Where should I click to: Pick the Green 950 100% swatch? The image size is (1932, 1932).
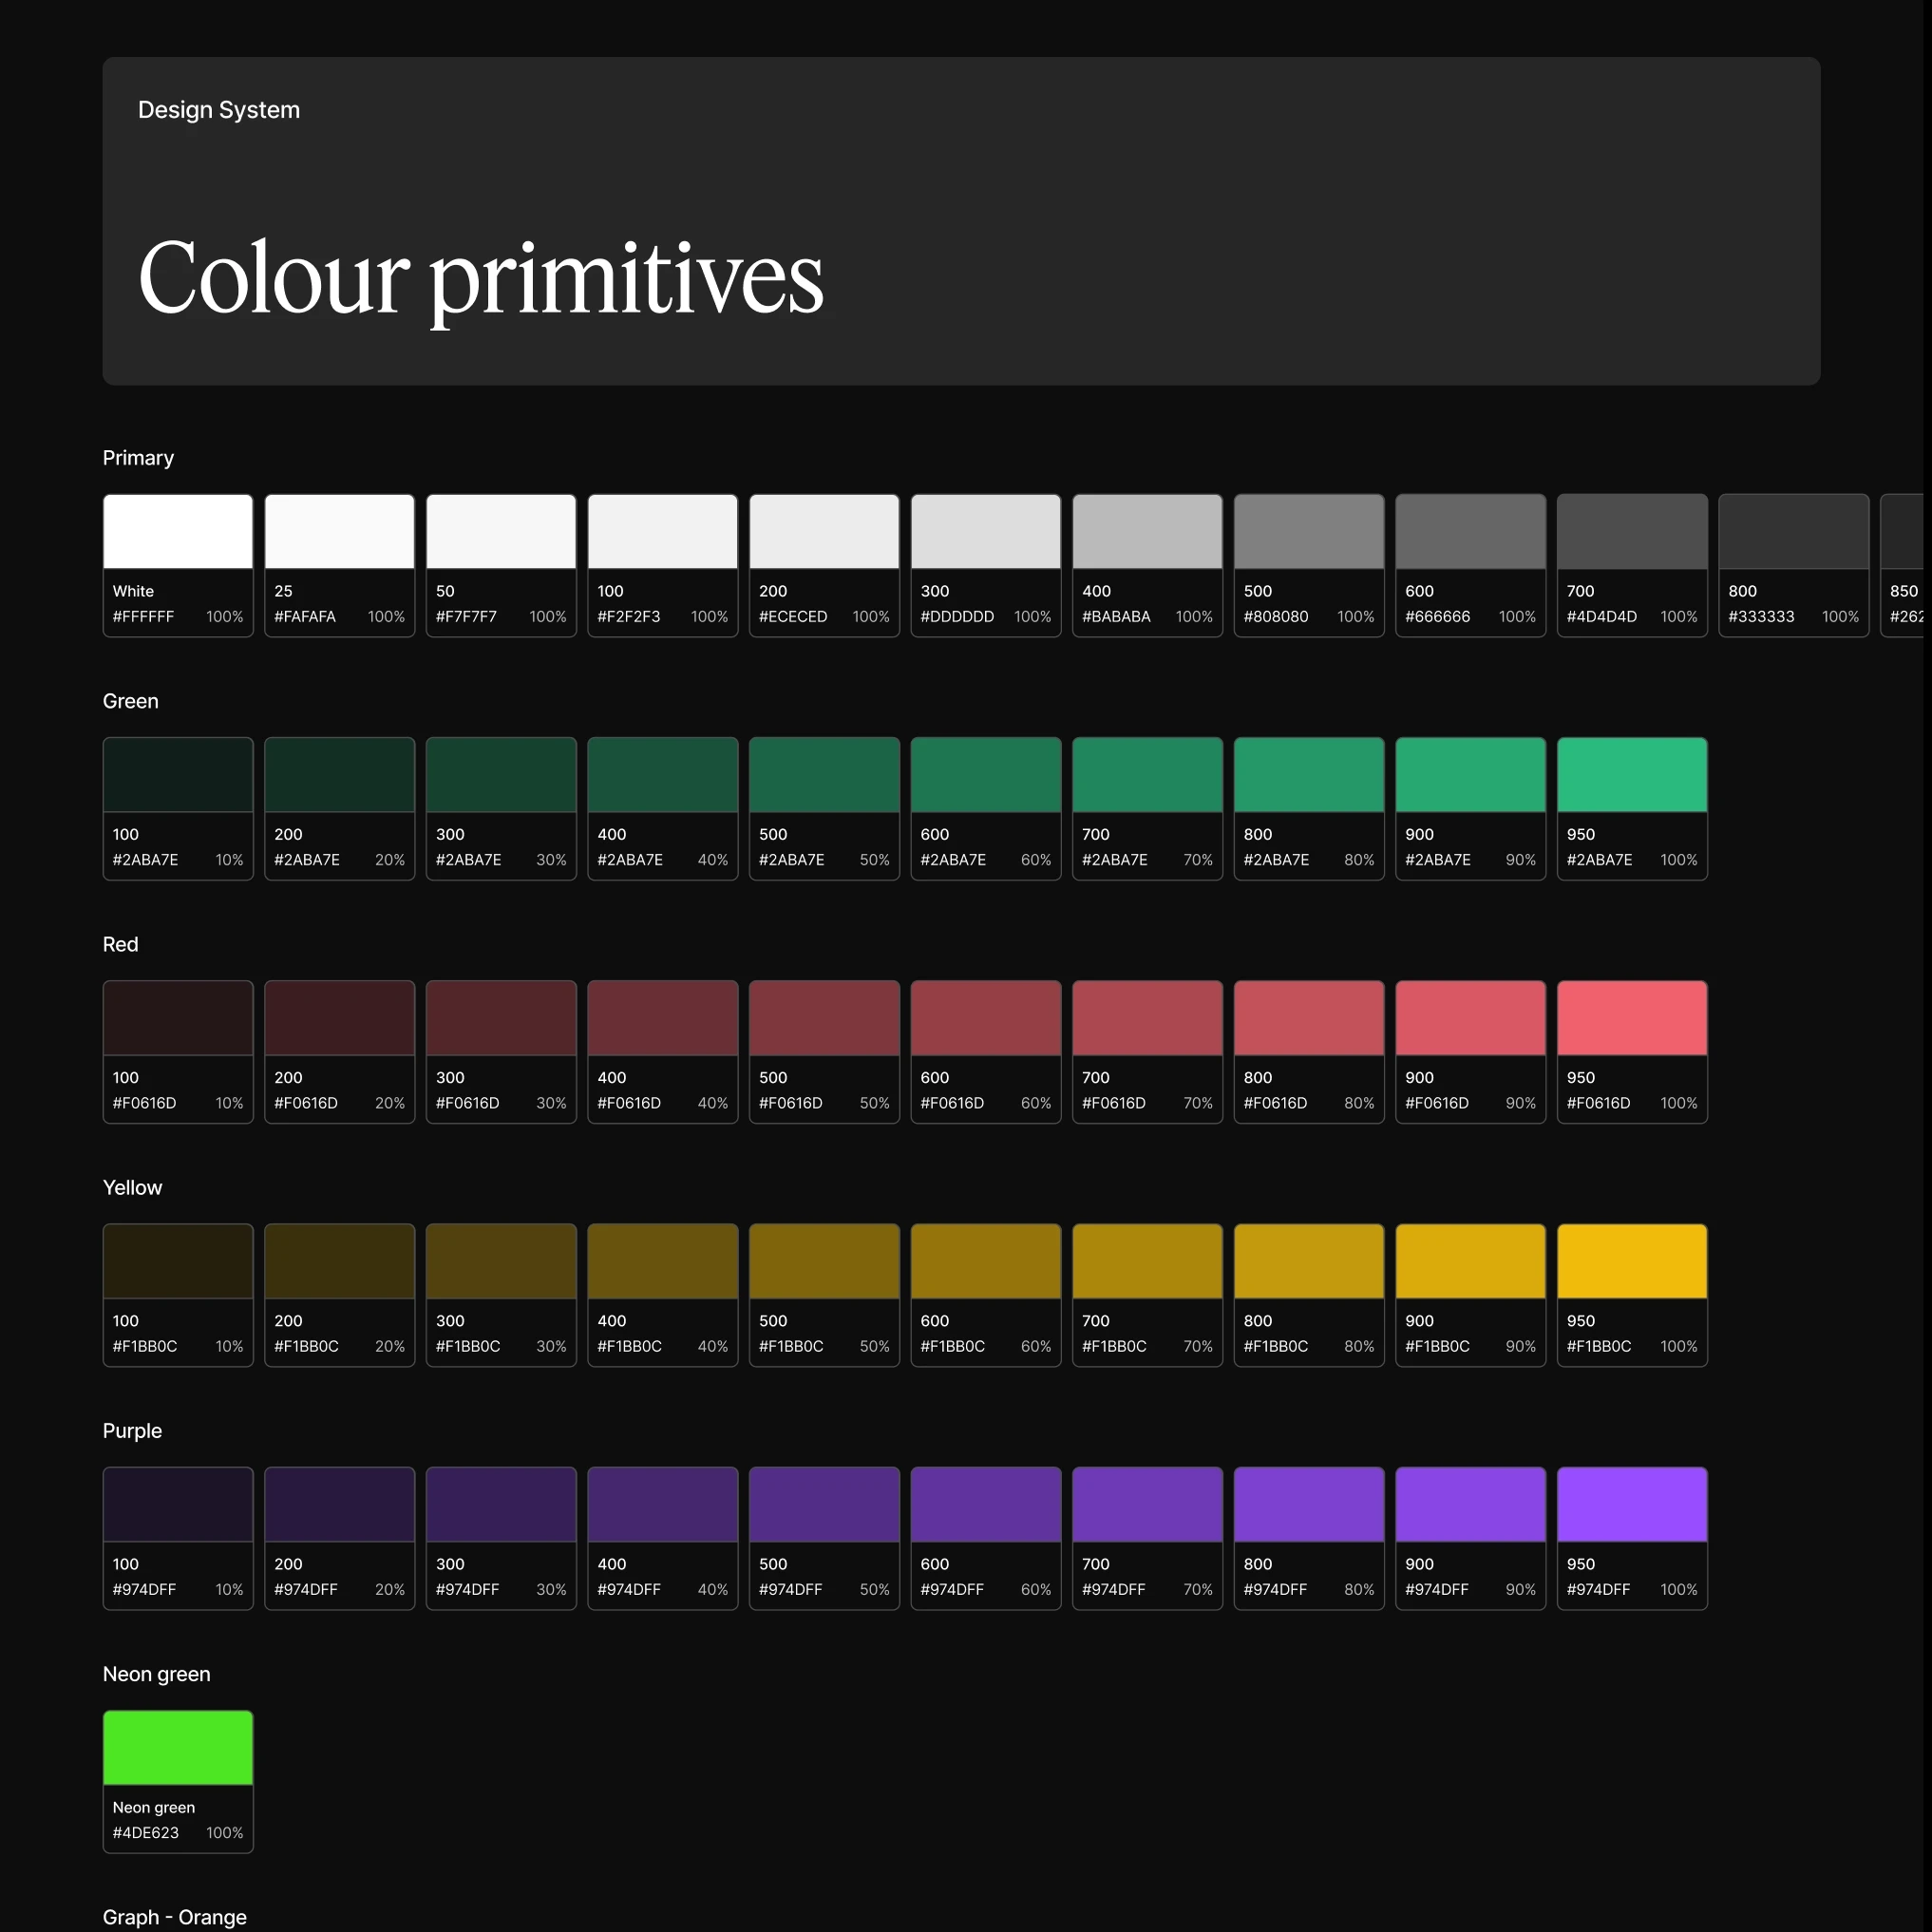click(x=1631, y=775)
